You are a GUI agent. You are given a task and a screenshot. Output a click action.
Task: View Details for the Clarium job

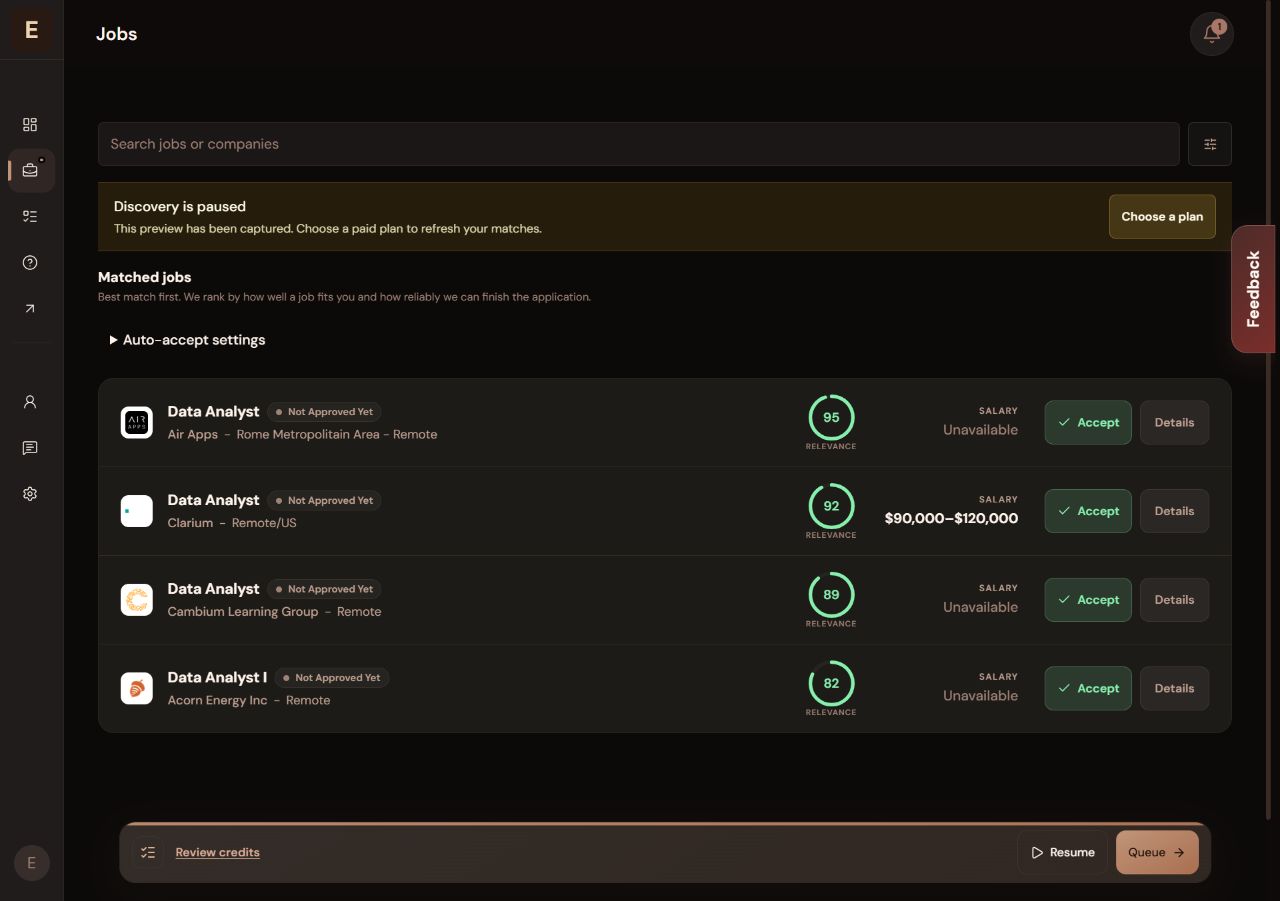point(1174,511)
